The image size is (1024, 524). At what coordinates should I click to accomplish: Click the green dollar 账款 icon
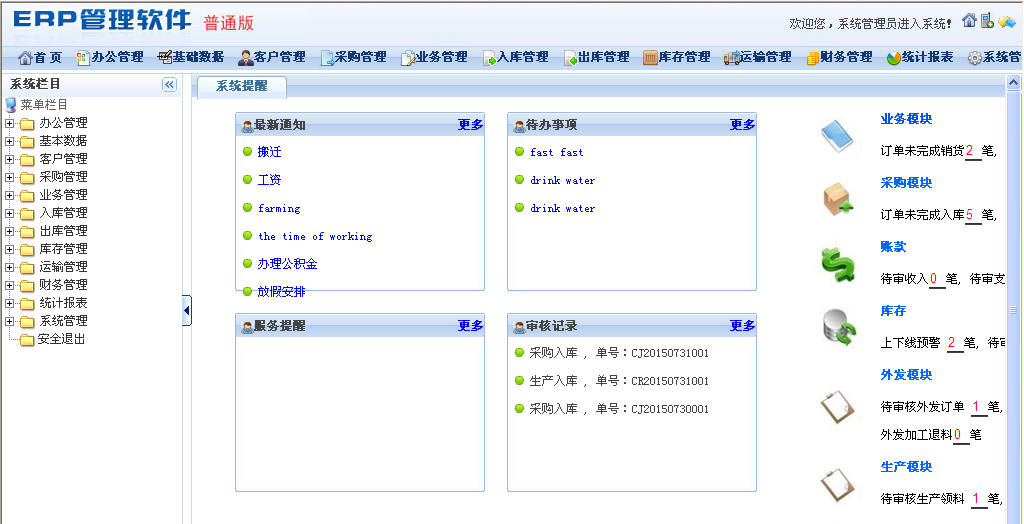pos(837,265)
